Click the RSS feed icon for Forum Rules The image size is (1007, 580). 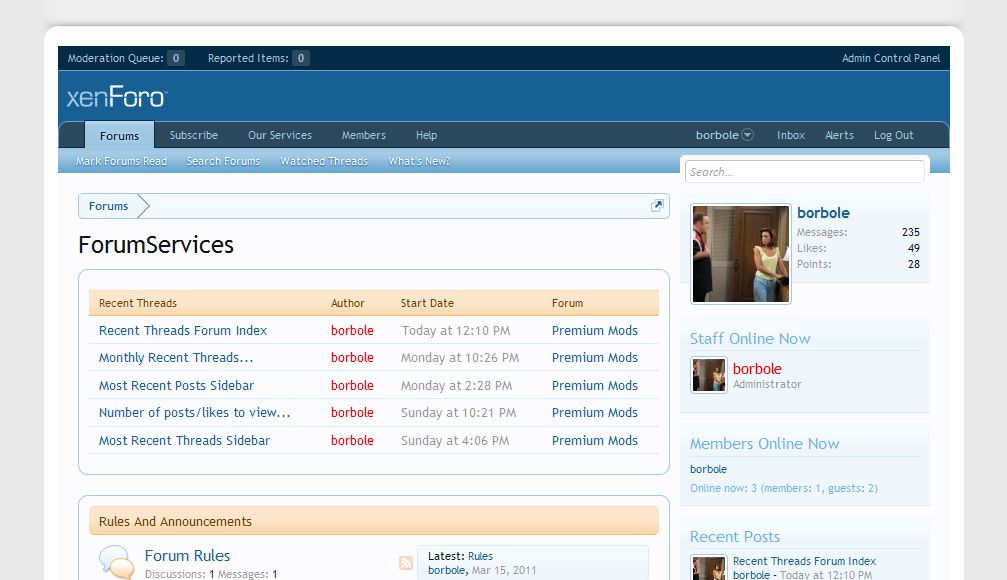click(x=405, y=563)
